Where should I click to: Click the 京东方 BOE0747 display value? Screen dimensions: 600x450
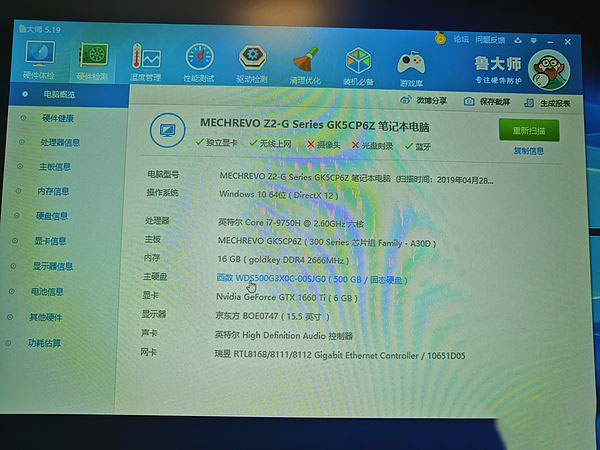(272, 316)
